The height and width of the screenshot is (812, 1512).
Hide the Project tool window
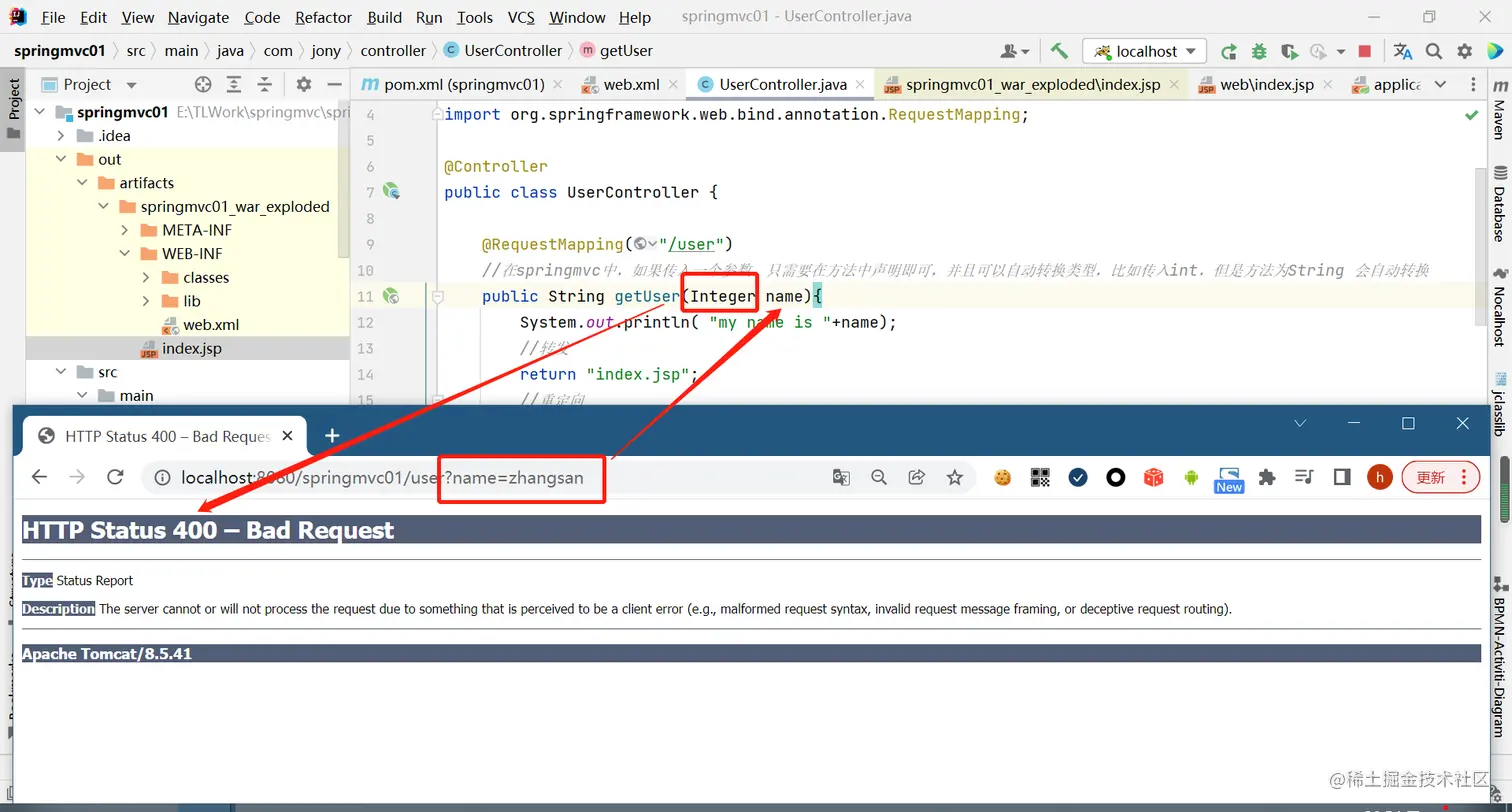tap(335, 85)
